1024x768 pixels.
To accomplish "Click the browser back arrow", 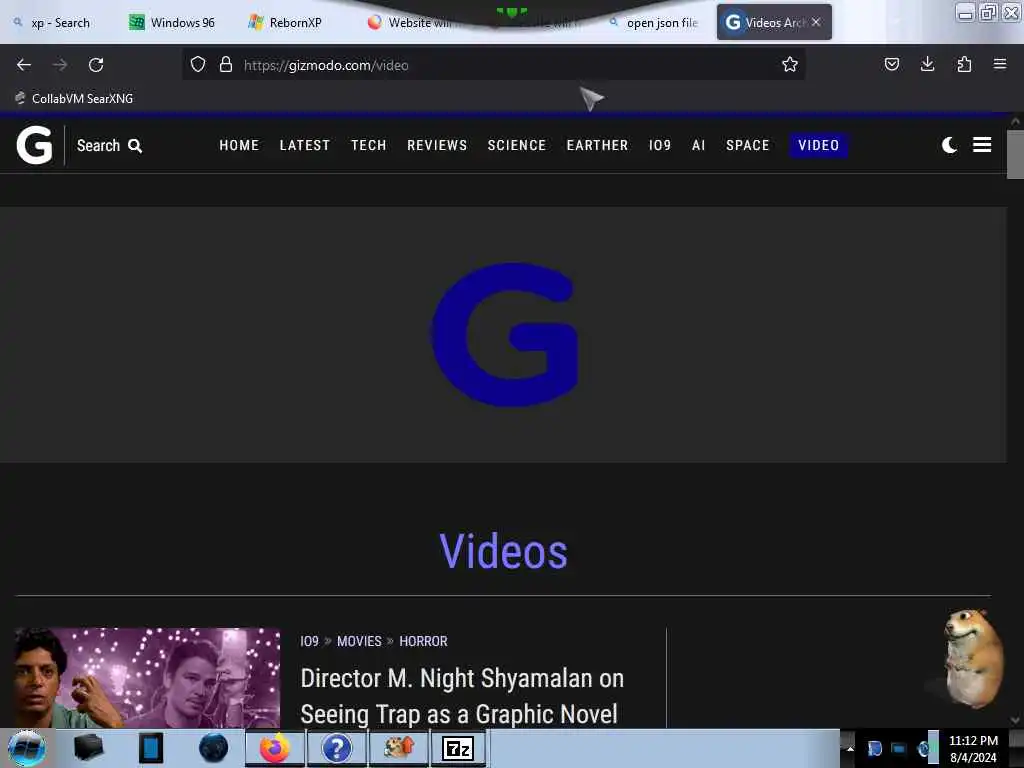I will (24, 65).
